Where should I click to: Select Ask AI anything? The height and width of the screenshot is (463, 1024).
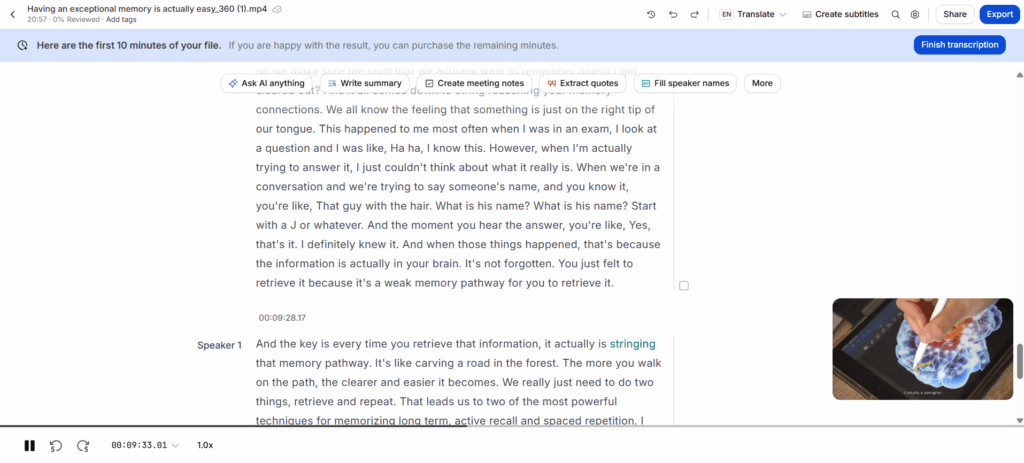tap(266, 84)
